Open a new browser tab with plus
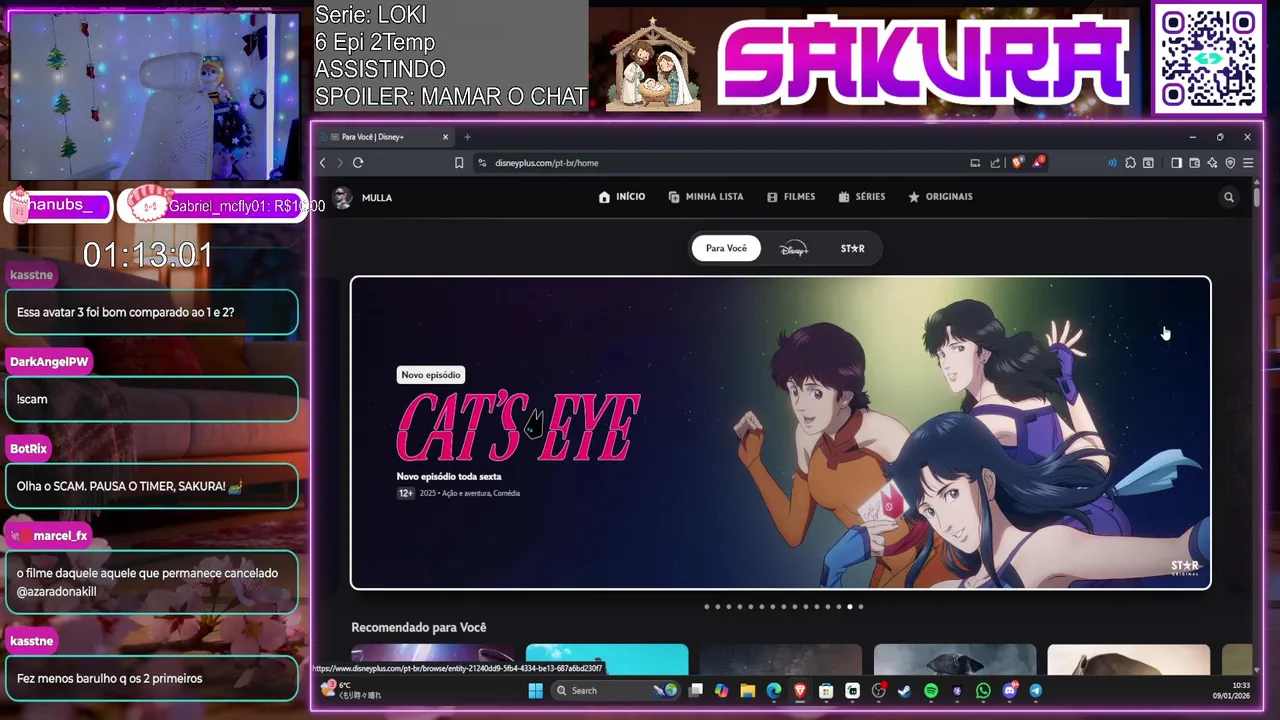 (467, 137)
